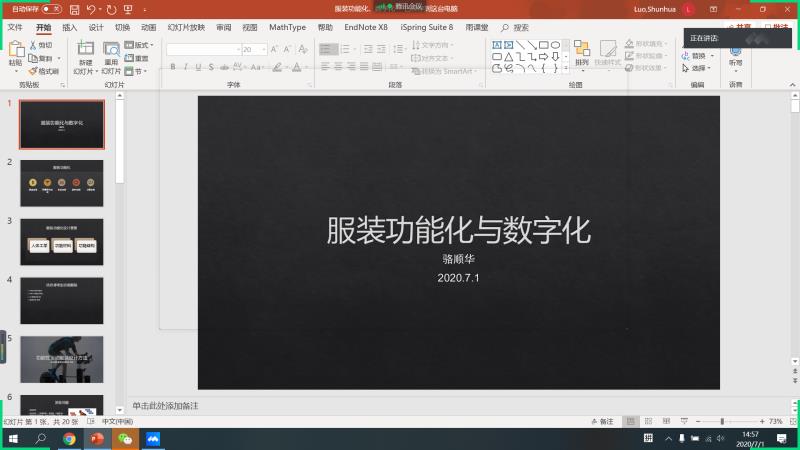800x450 pixels.
Task: Open PowerPoint from the Windows taskbar
Action: pyautogui.click(x=97, y=438)
